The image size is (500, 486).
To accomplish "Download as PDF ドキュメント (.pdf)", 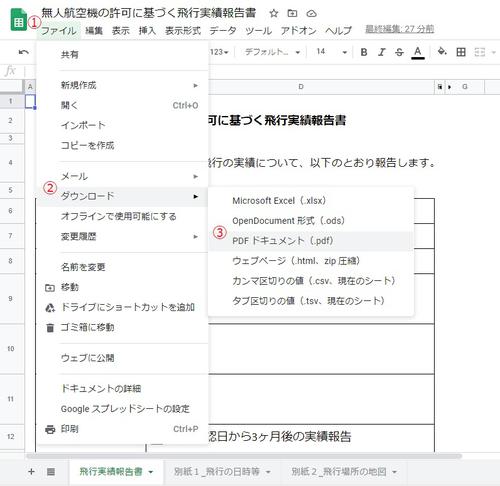I will [x=311, y=241].
